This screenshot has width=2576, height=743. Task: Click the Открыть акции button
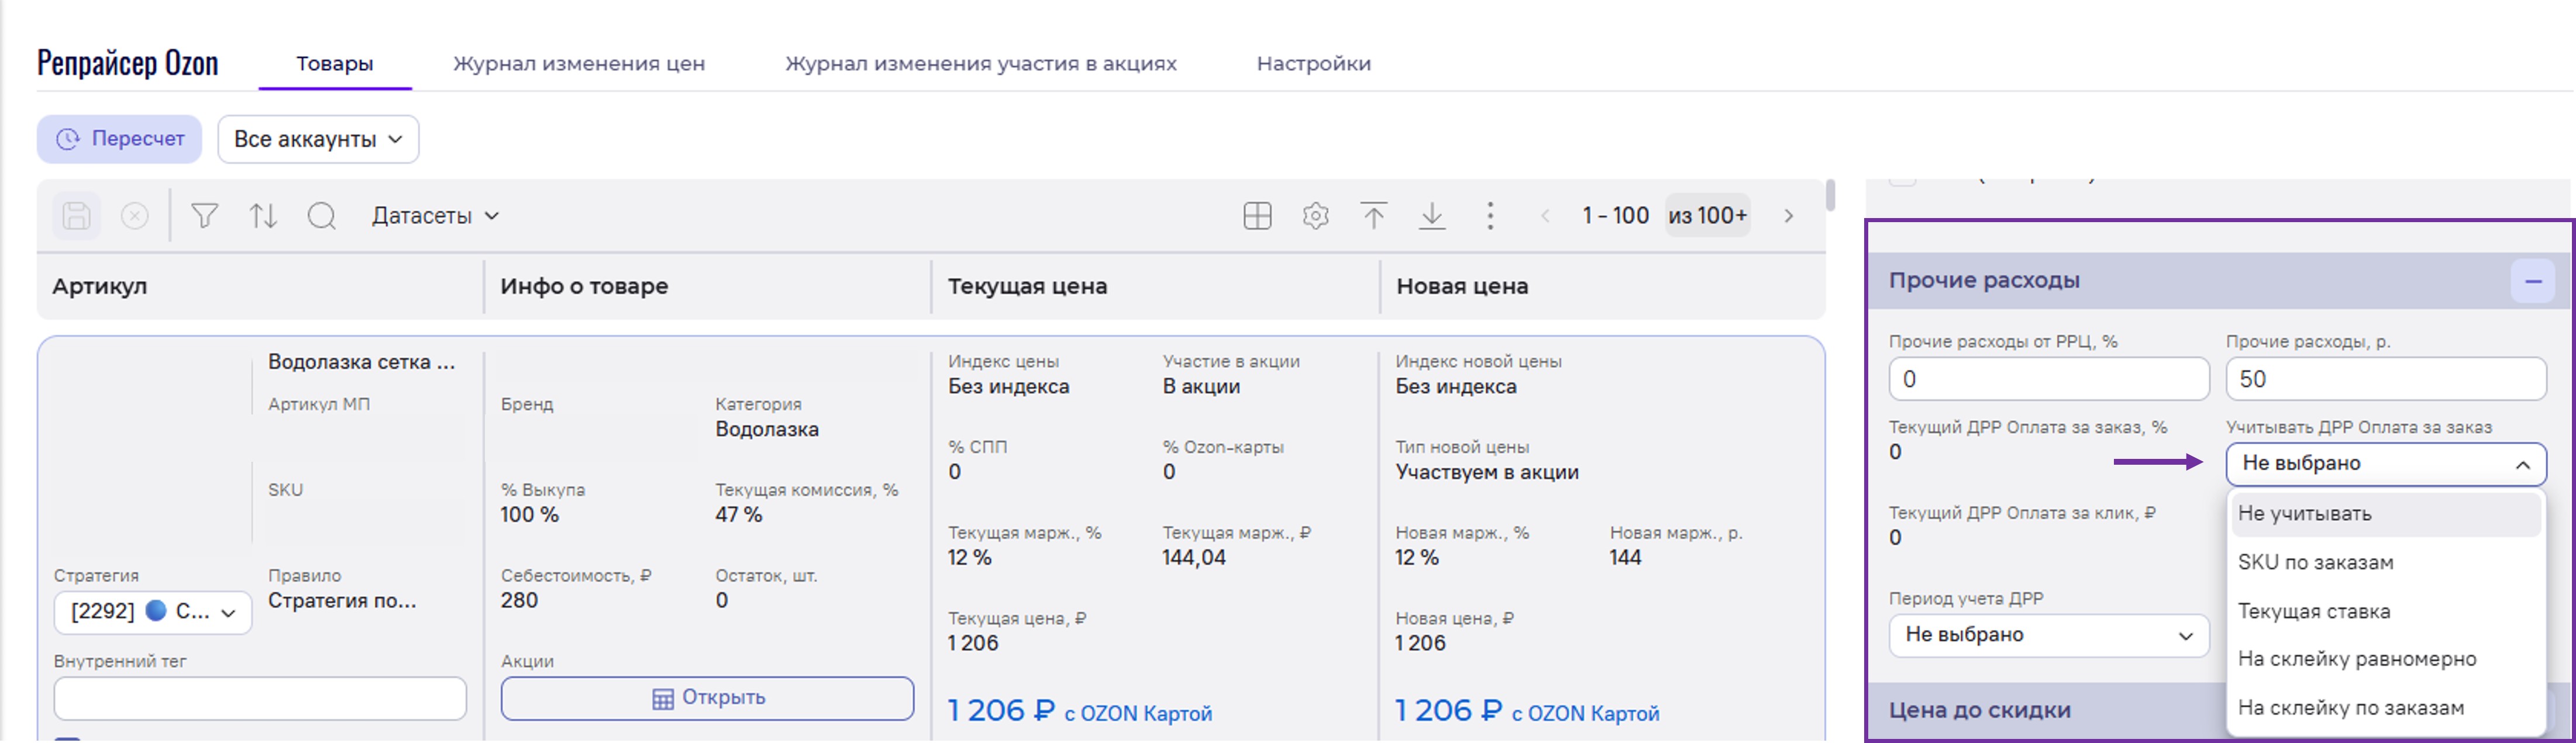707,698
